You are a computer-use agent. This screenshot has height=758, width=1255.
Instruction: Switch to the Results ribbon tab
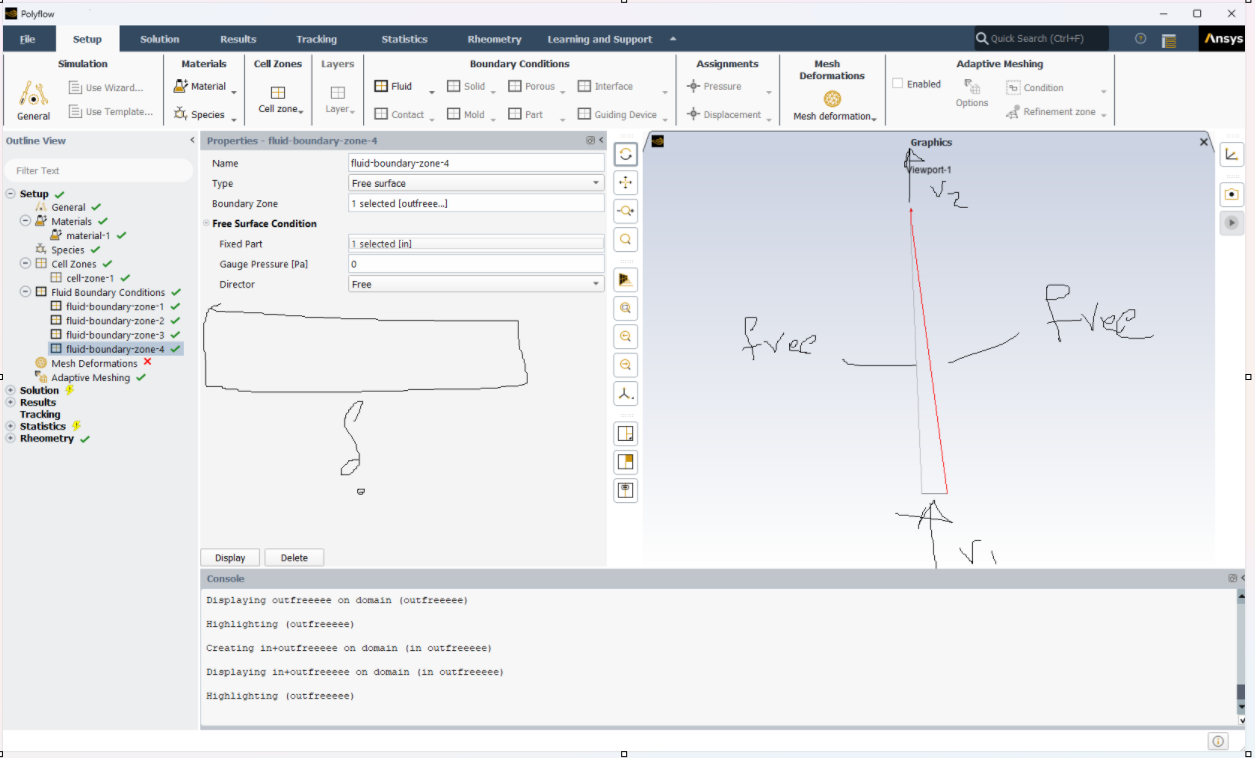pos(238,39)
